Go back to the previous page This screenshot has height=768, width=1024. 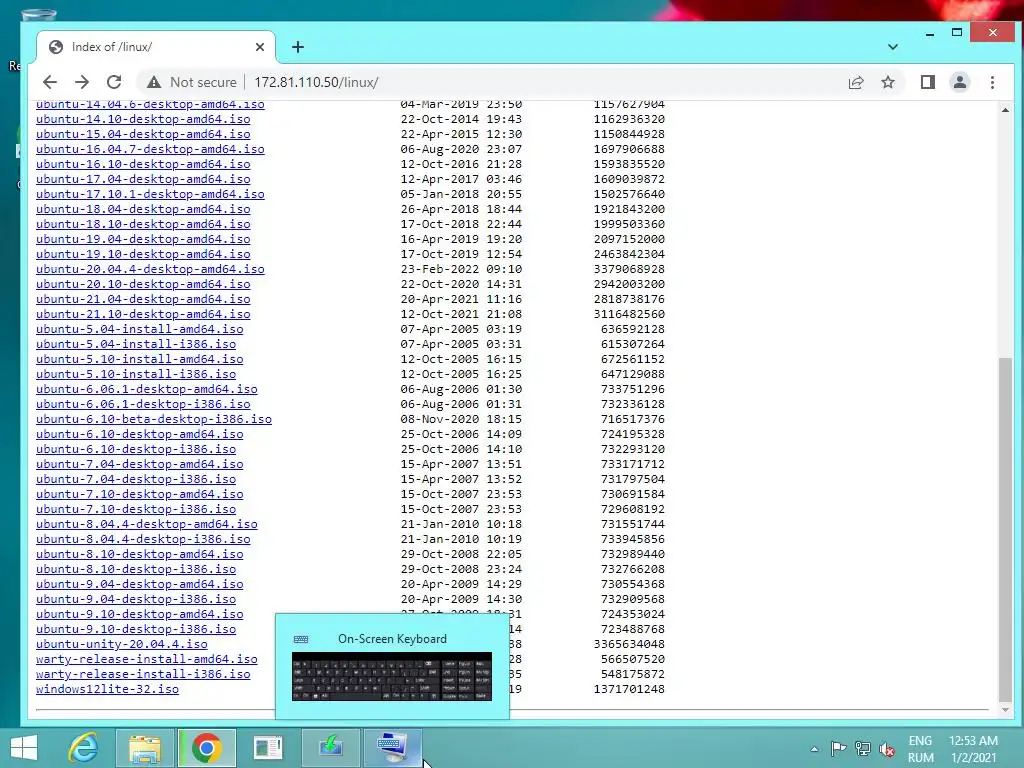tap(50, 82)
